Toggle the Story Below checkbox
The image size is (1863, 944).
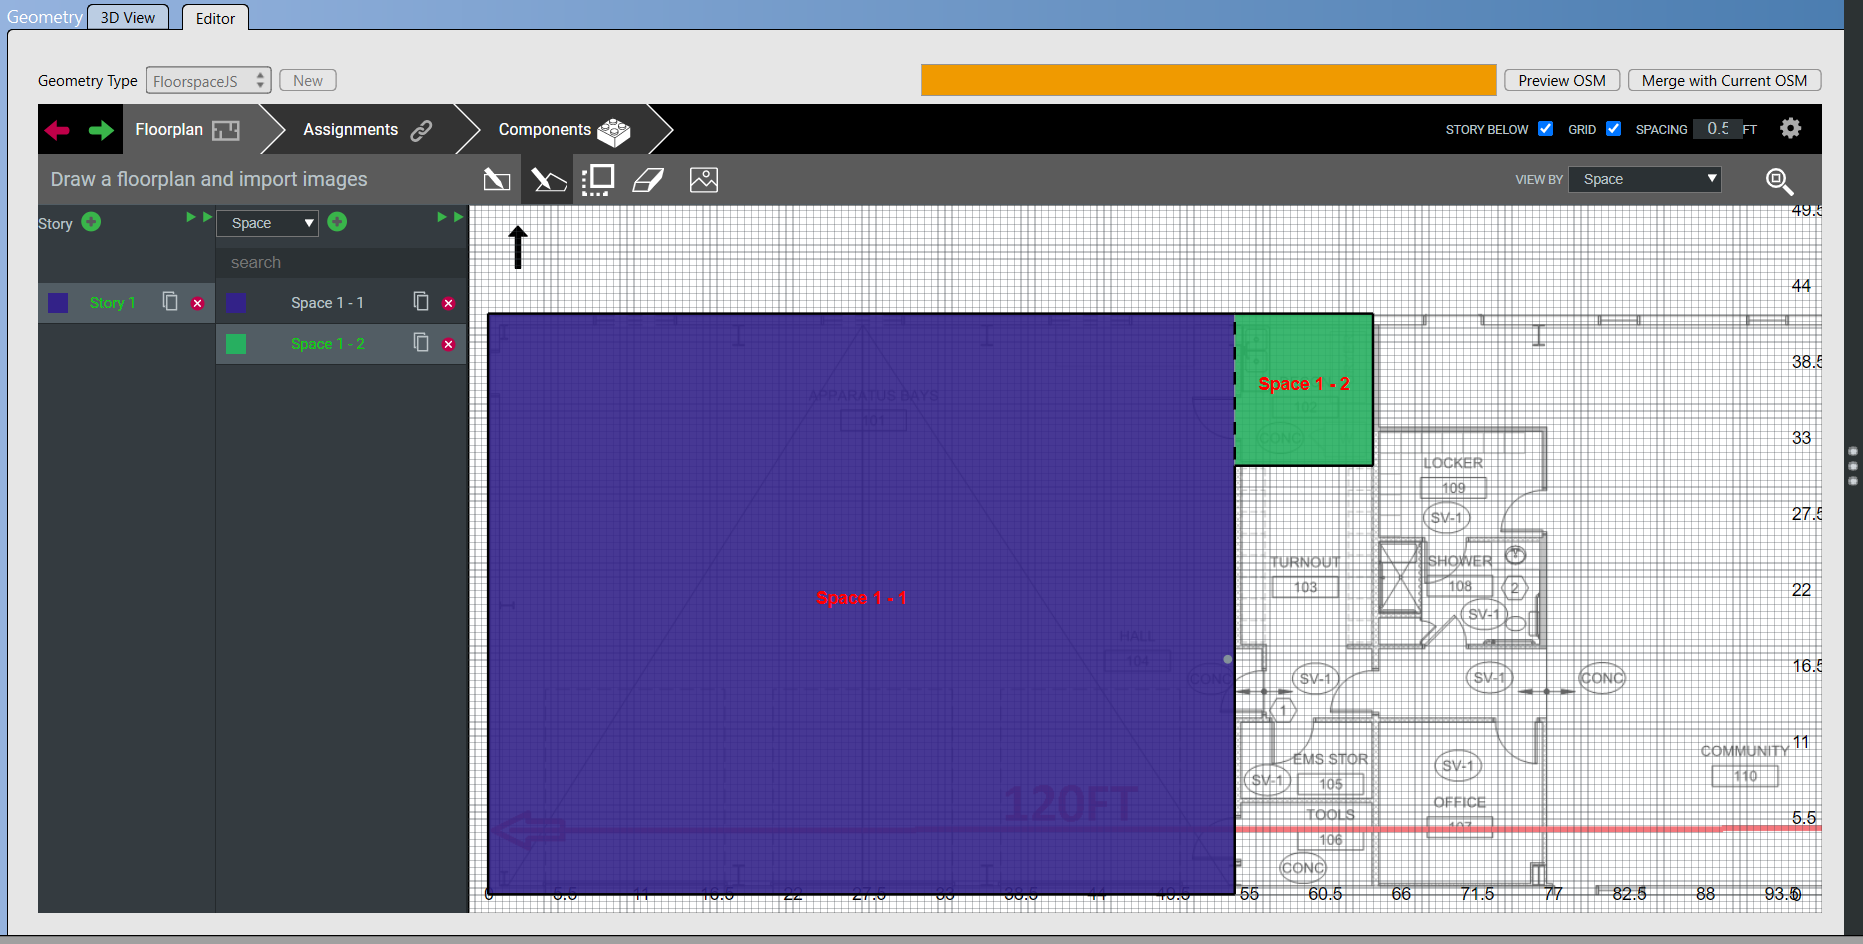(x=1546, y=129)
